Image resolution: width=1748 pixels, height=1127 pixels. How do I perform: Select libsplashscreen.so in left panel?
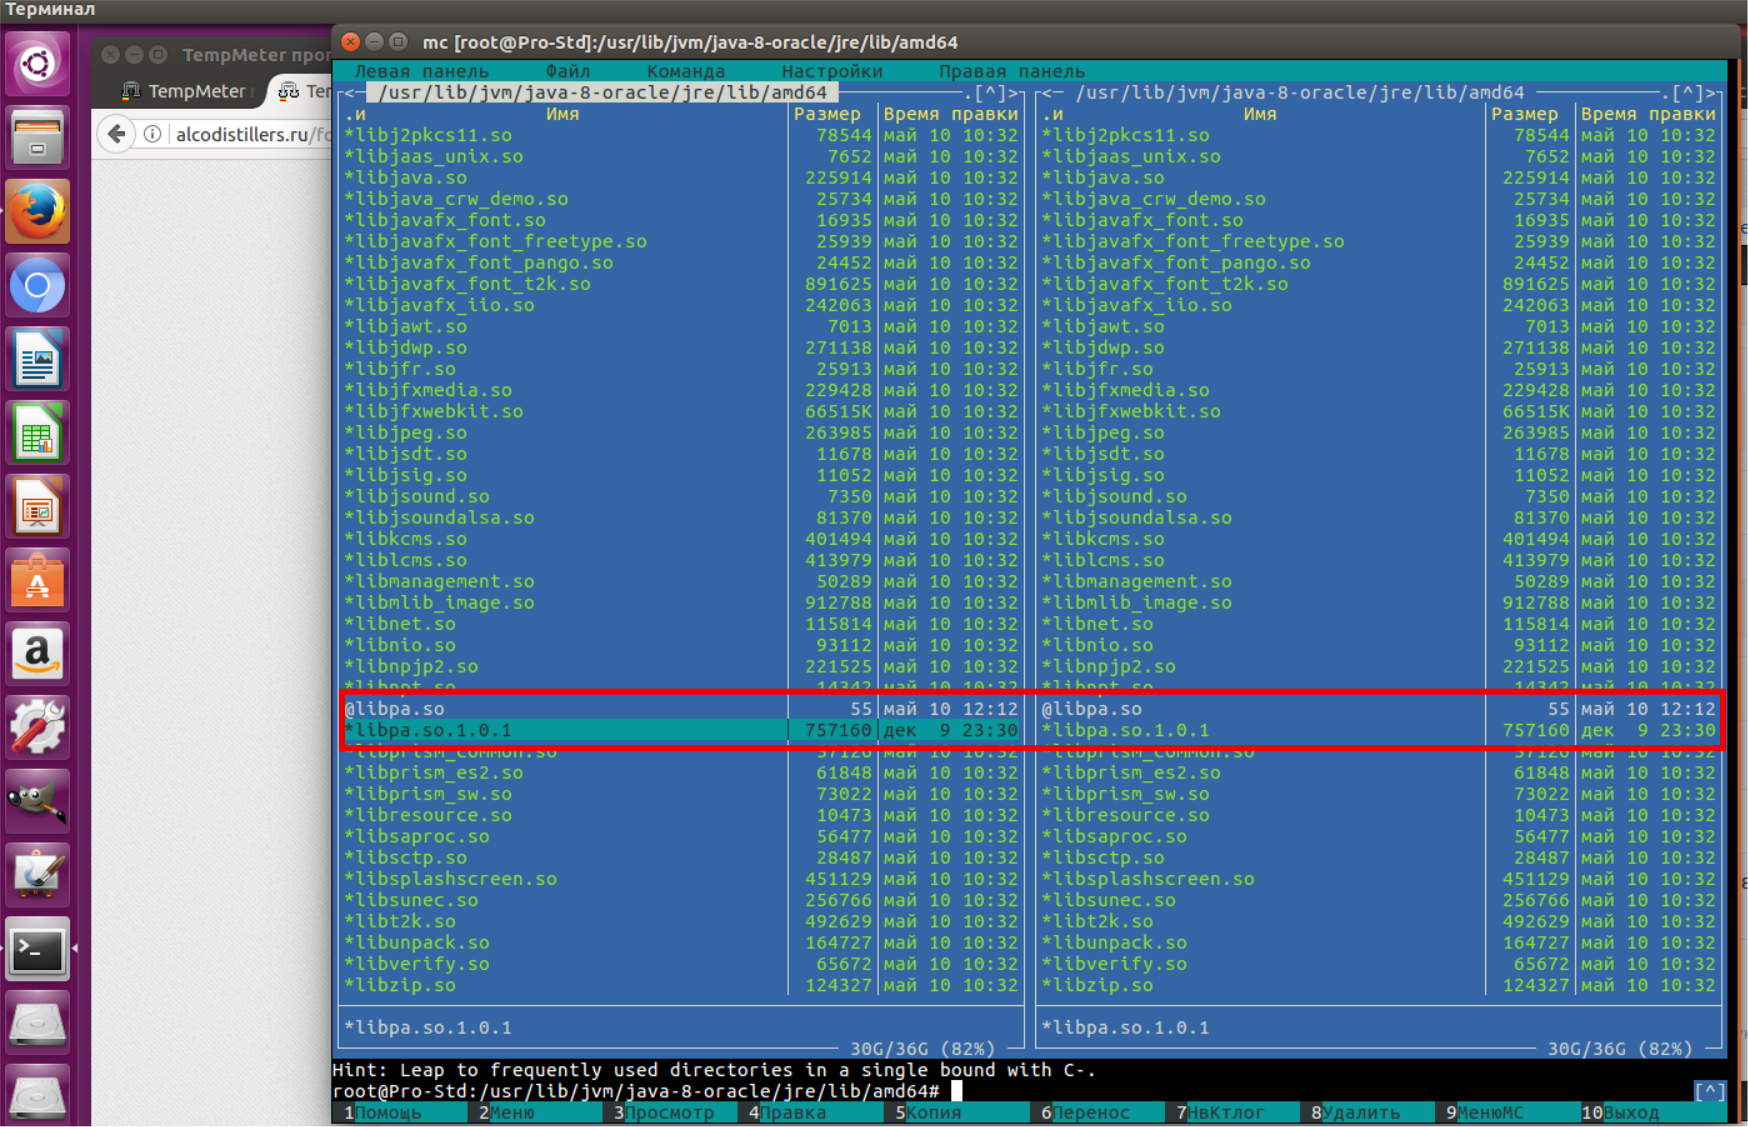(680, 879)
